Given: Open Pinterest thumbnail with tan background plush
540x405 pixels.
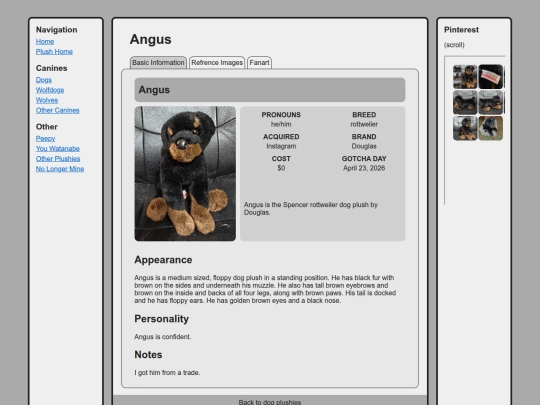Looking at the screenshot, I should [x=491, y=128].
